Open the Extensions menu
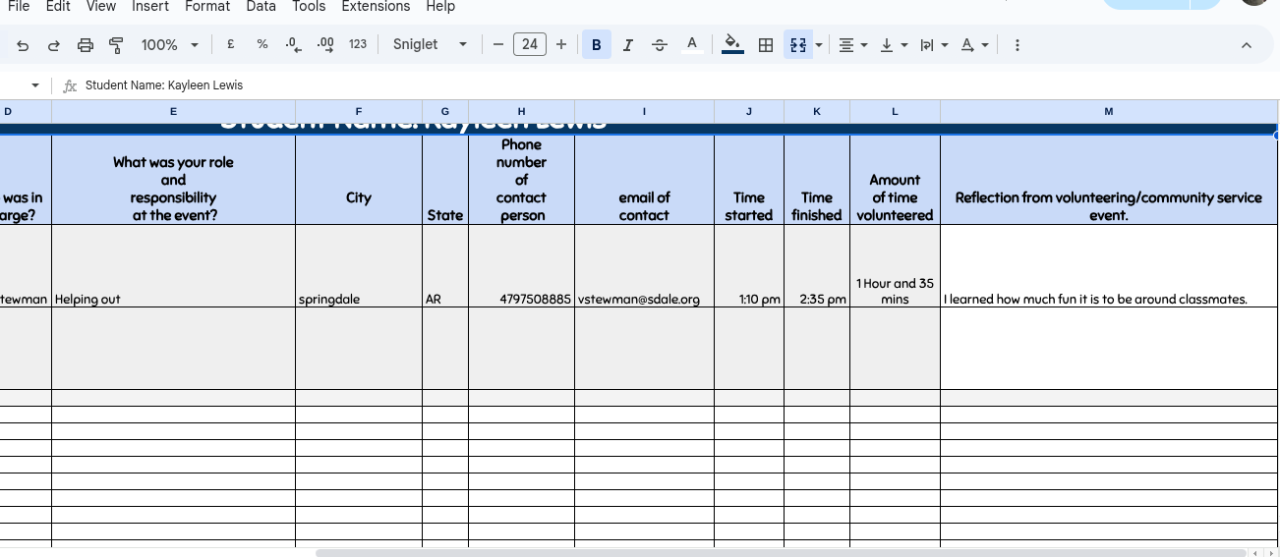This screenshot has height=557, width=1280. [375, 7]
